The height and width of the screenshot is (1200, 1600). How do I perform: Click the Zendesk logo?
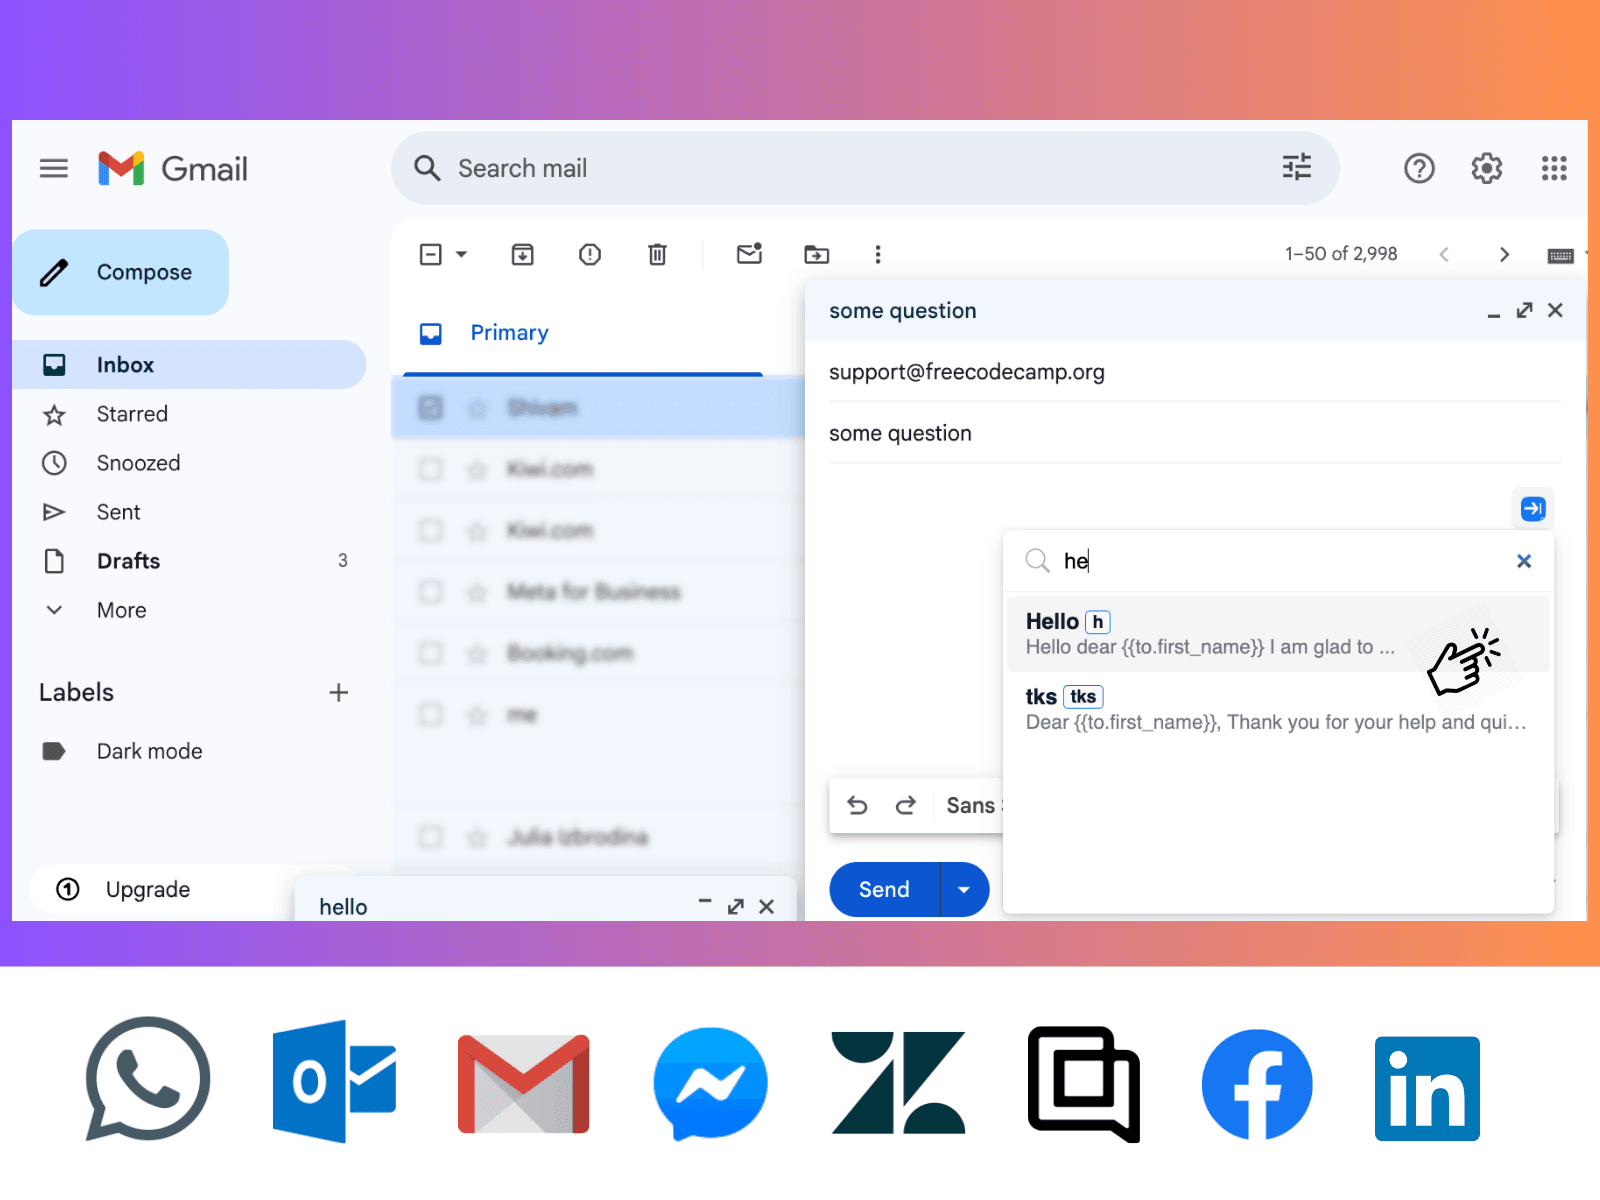(898, 1083)
